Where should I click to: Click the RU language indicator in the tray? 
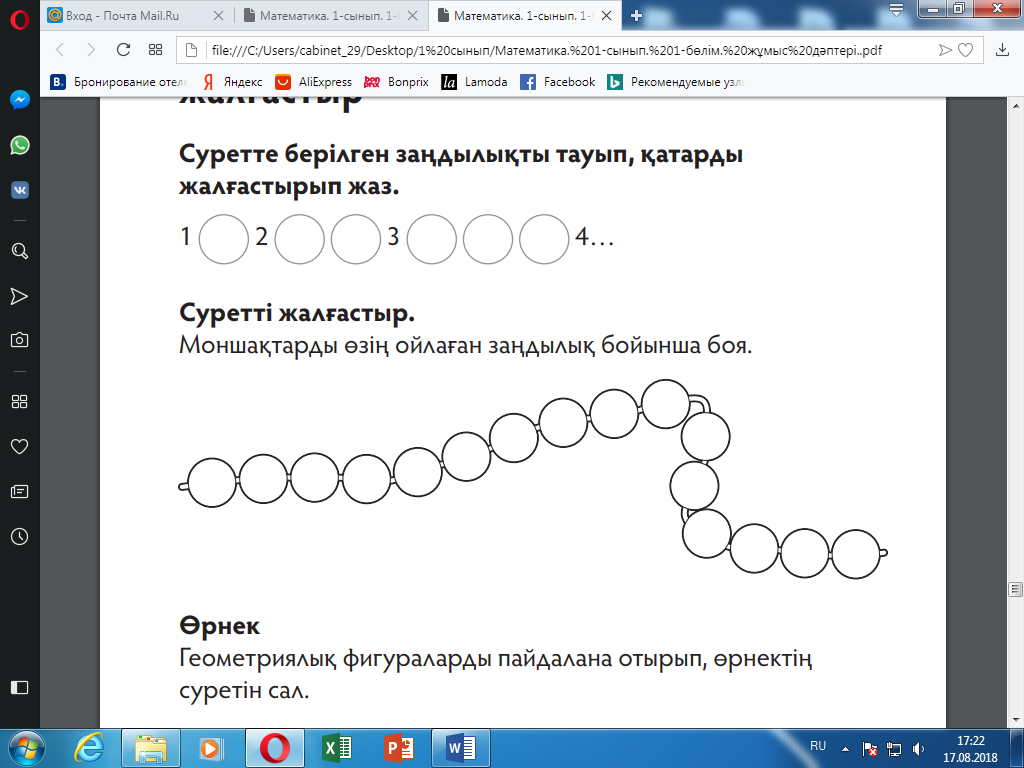click(818, 746)
